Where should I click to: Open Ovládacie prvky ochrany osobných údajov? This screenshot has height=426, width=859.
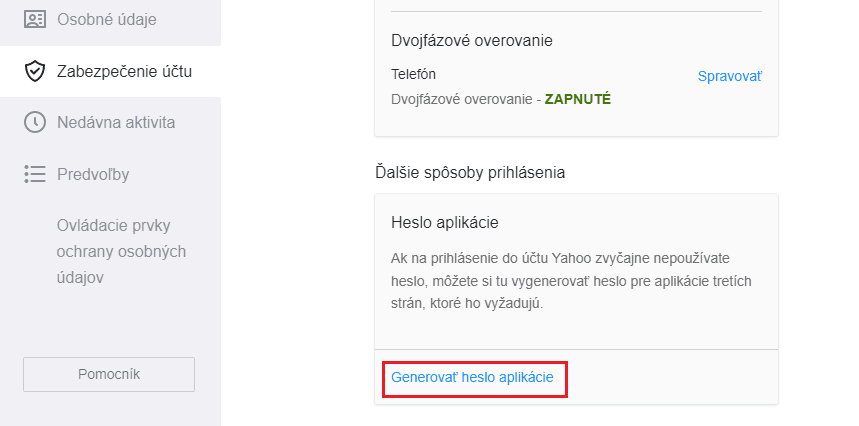(x=121, y=251)
